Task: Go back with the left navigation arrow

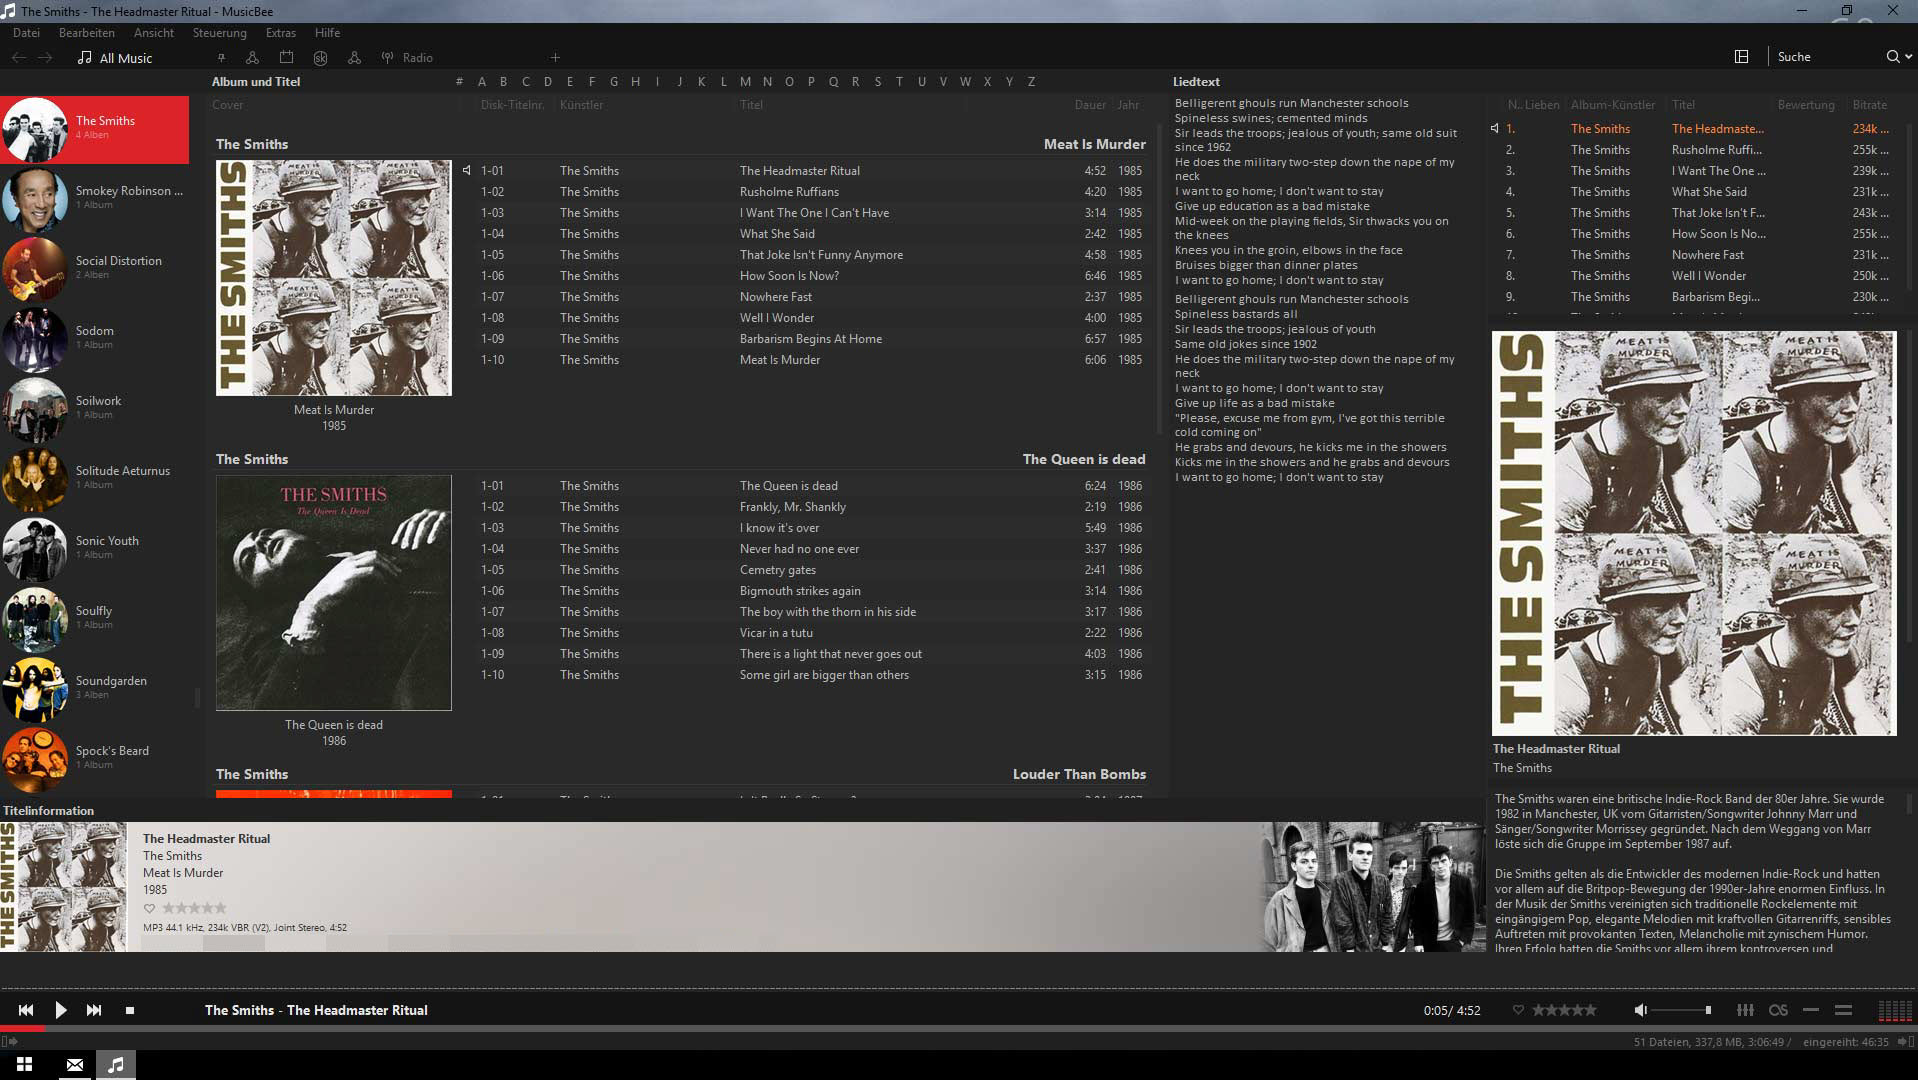Action: [18, 58]
